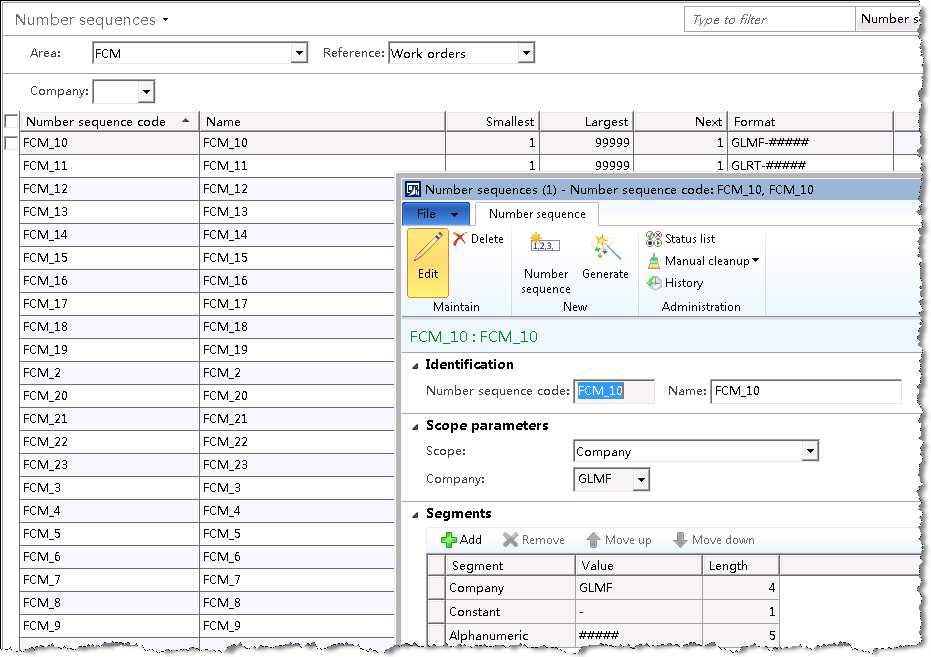Toggle the select-all checkbox in the grid header
Image resolution: width=931 pixels, height=657 pixels.
pyautogui.click(x=11, y=121)
